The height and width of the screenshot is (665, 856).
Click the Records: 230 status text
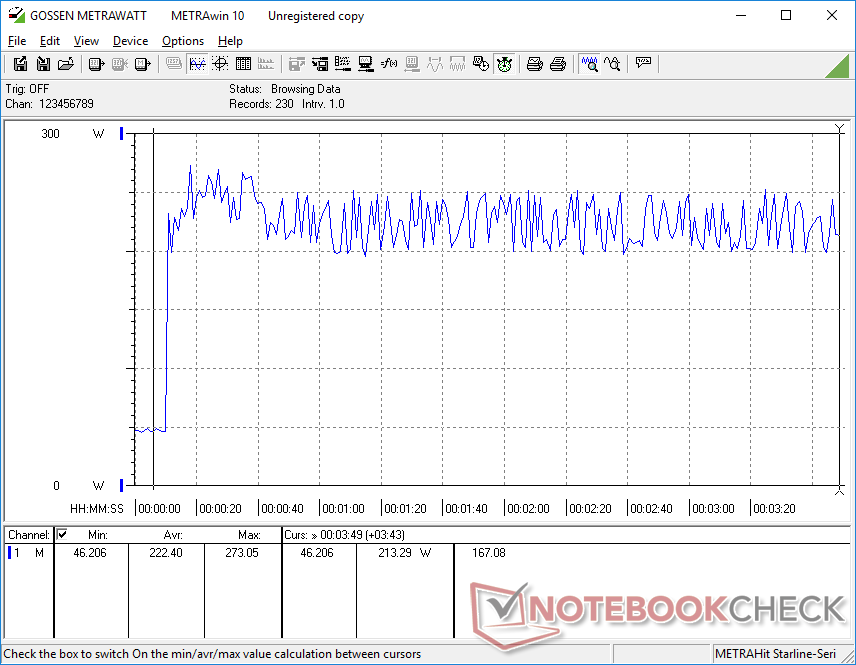(261, 104)
